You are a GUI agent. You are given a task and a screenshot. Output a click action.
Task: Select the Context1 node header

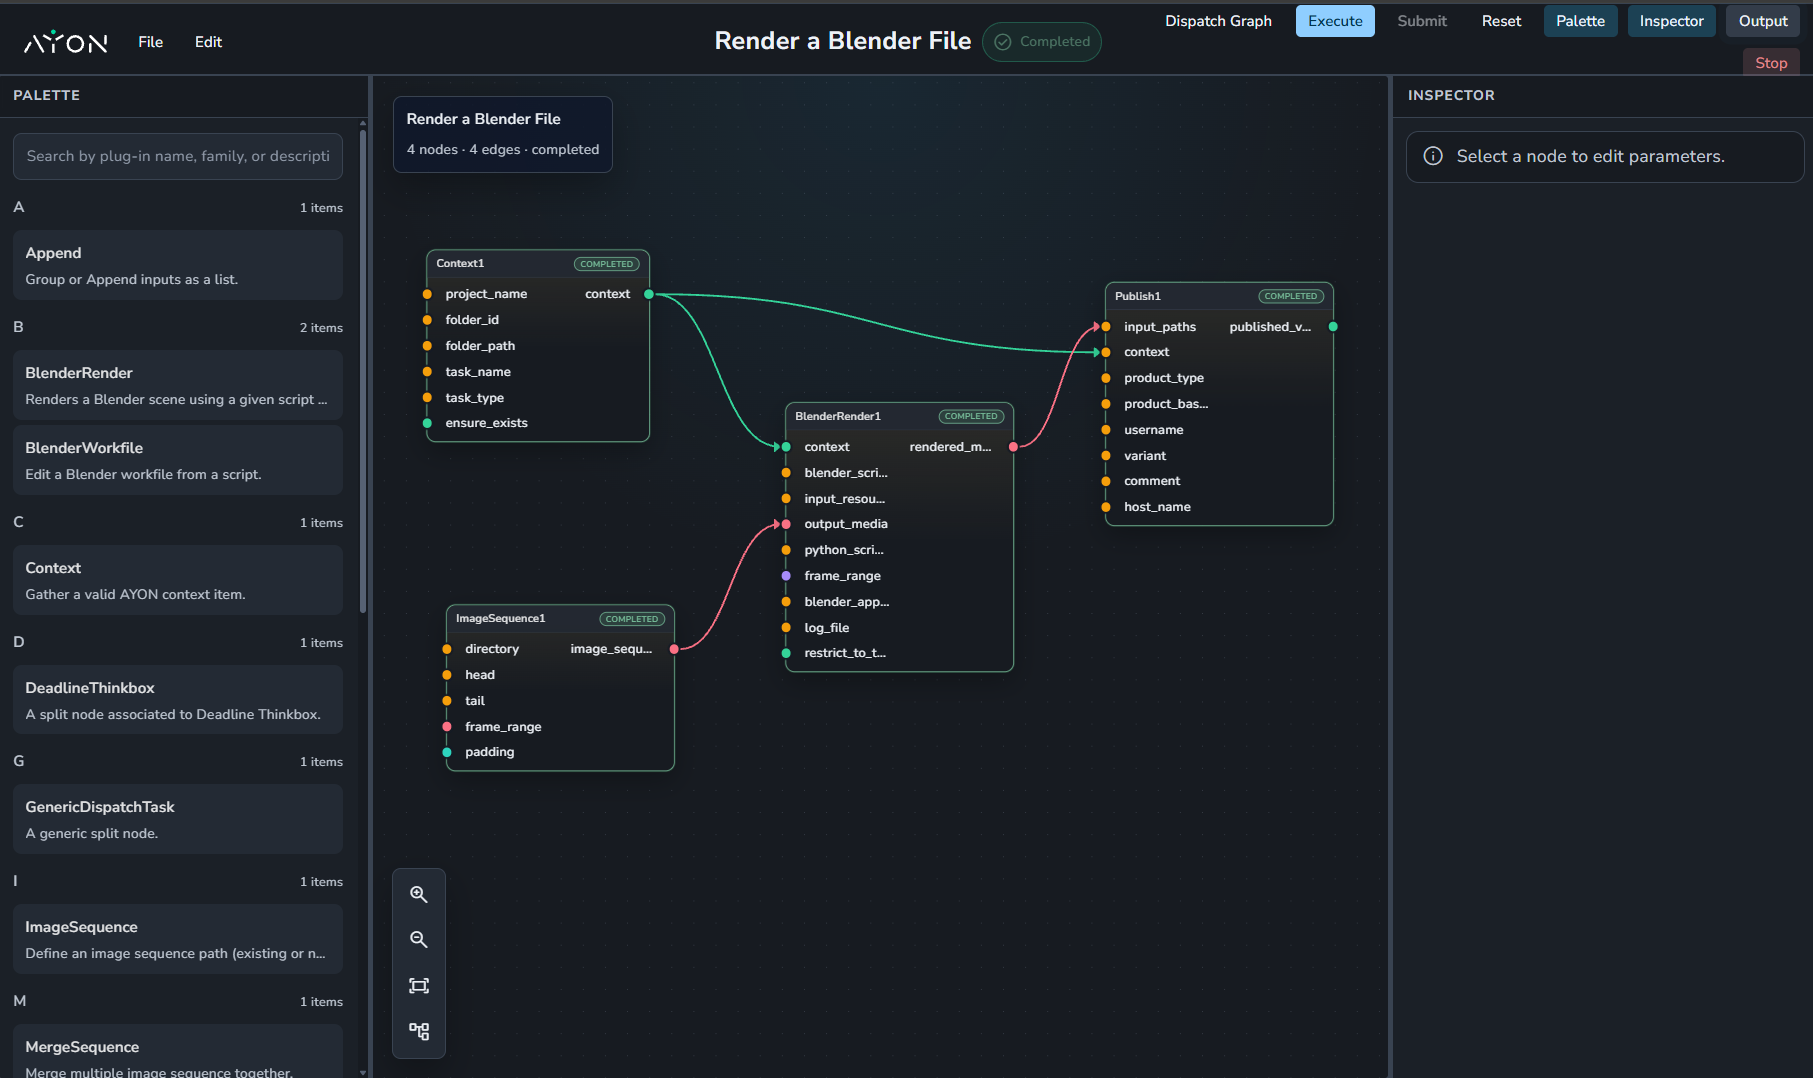pos(538,264)
